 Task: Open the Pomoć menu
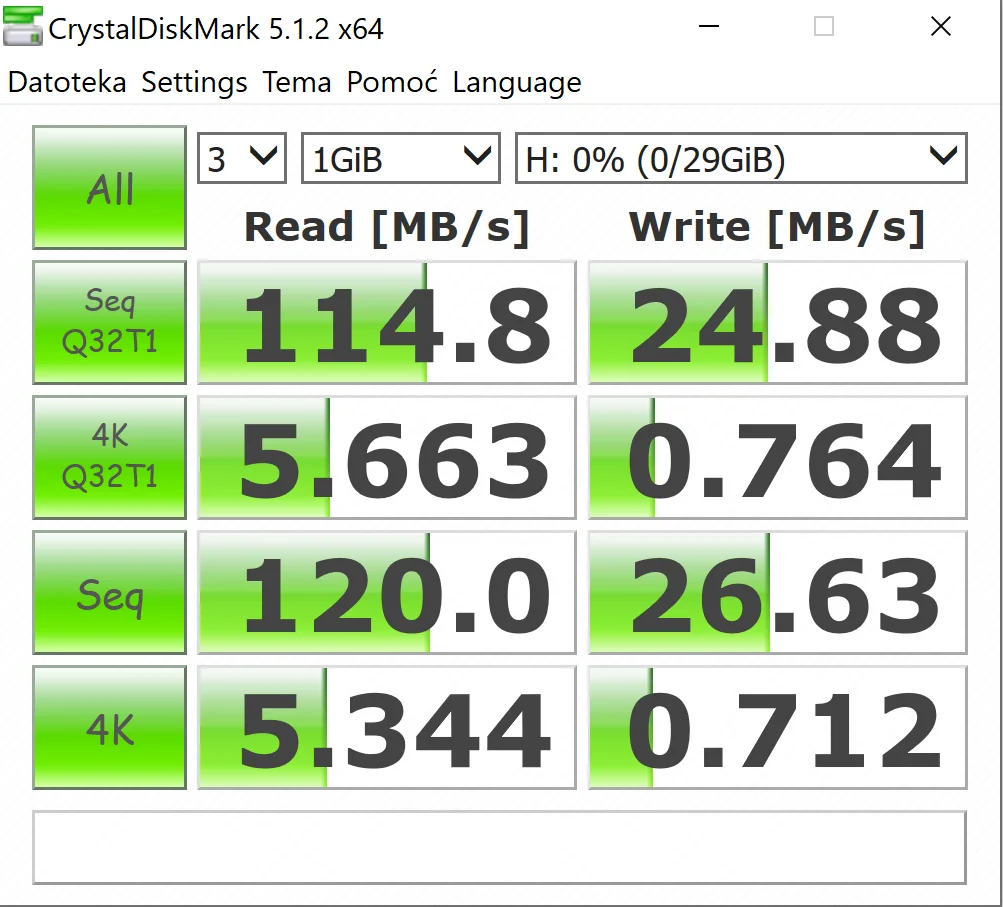click(x=392, y=83)
